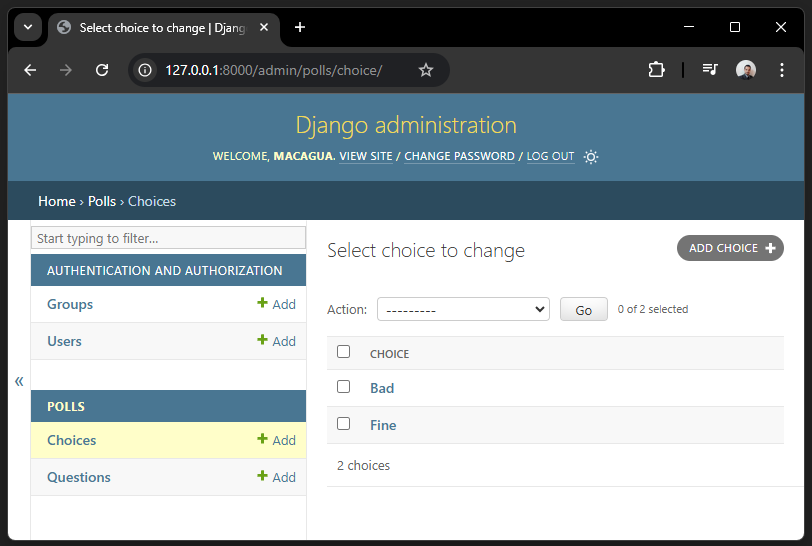Click the CHANGE PASSWORD link
The image size is (812, 546).
[x=459, y=156]
